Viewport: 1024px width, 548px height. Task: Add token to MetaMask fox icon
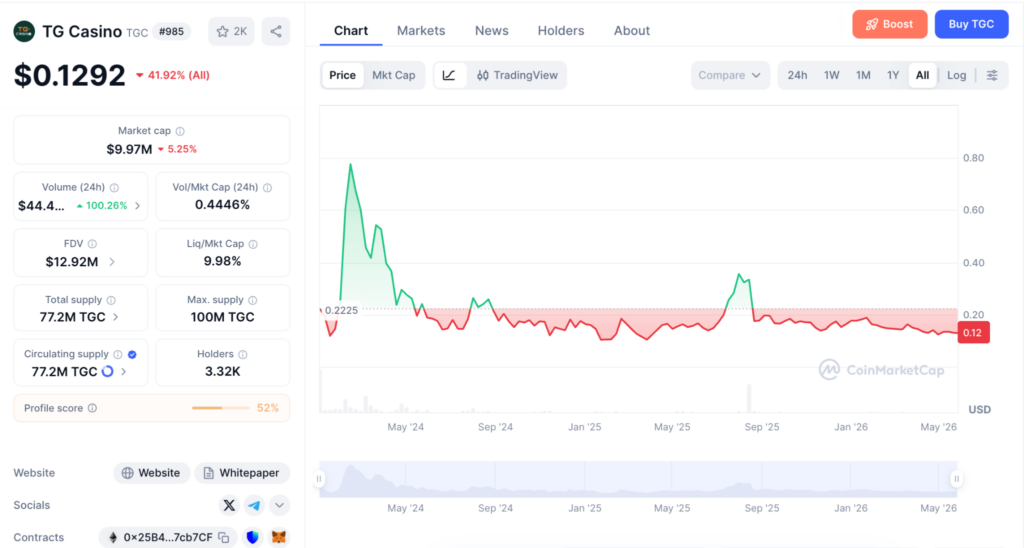(x=279, y=538)
